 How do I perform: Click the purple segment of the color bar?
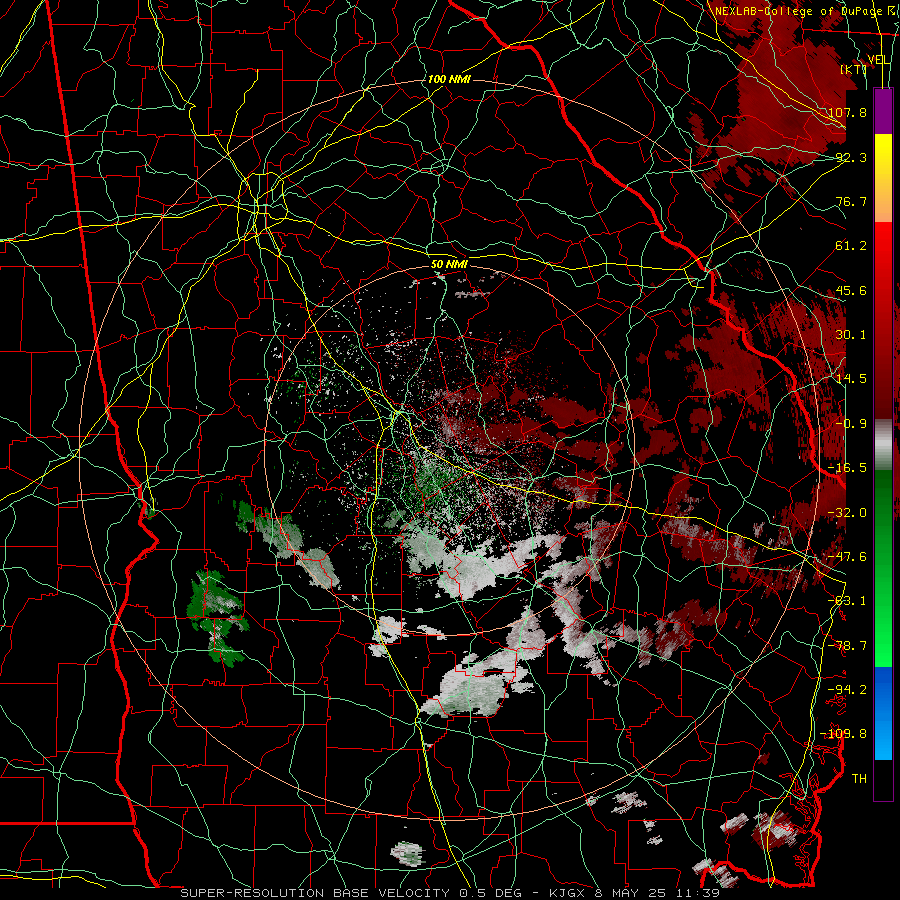883,111
